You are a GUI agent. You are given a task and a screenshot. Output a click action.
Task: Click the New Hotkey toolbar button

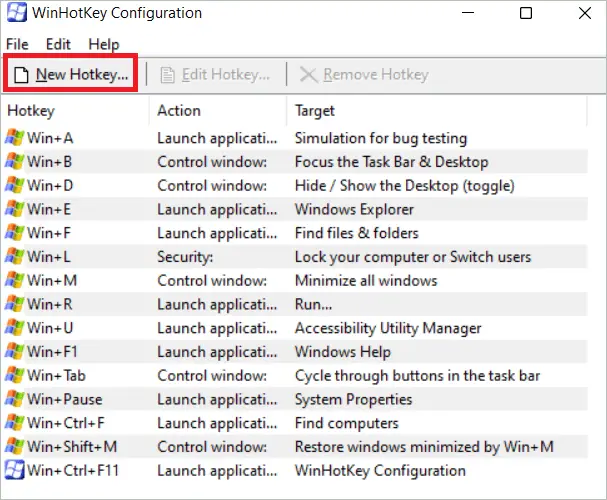70,74
